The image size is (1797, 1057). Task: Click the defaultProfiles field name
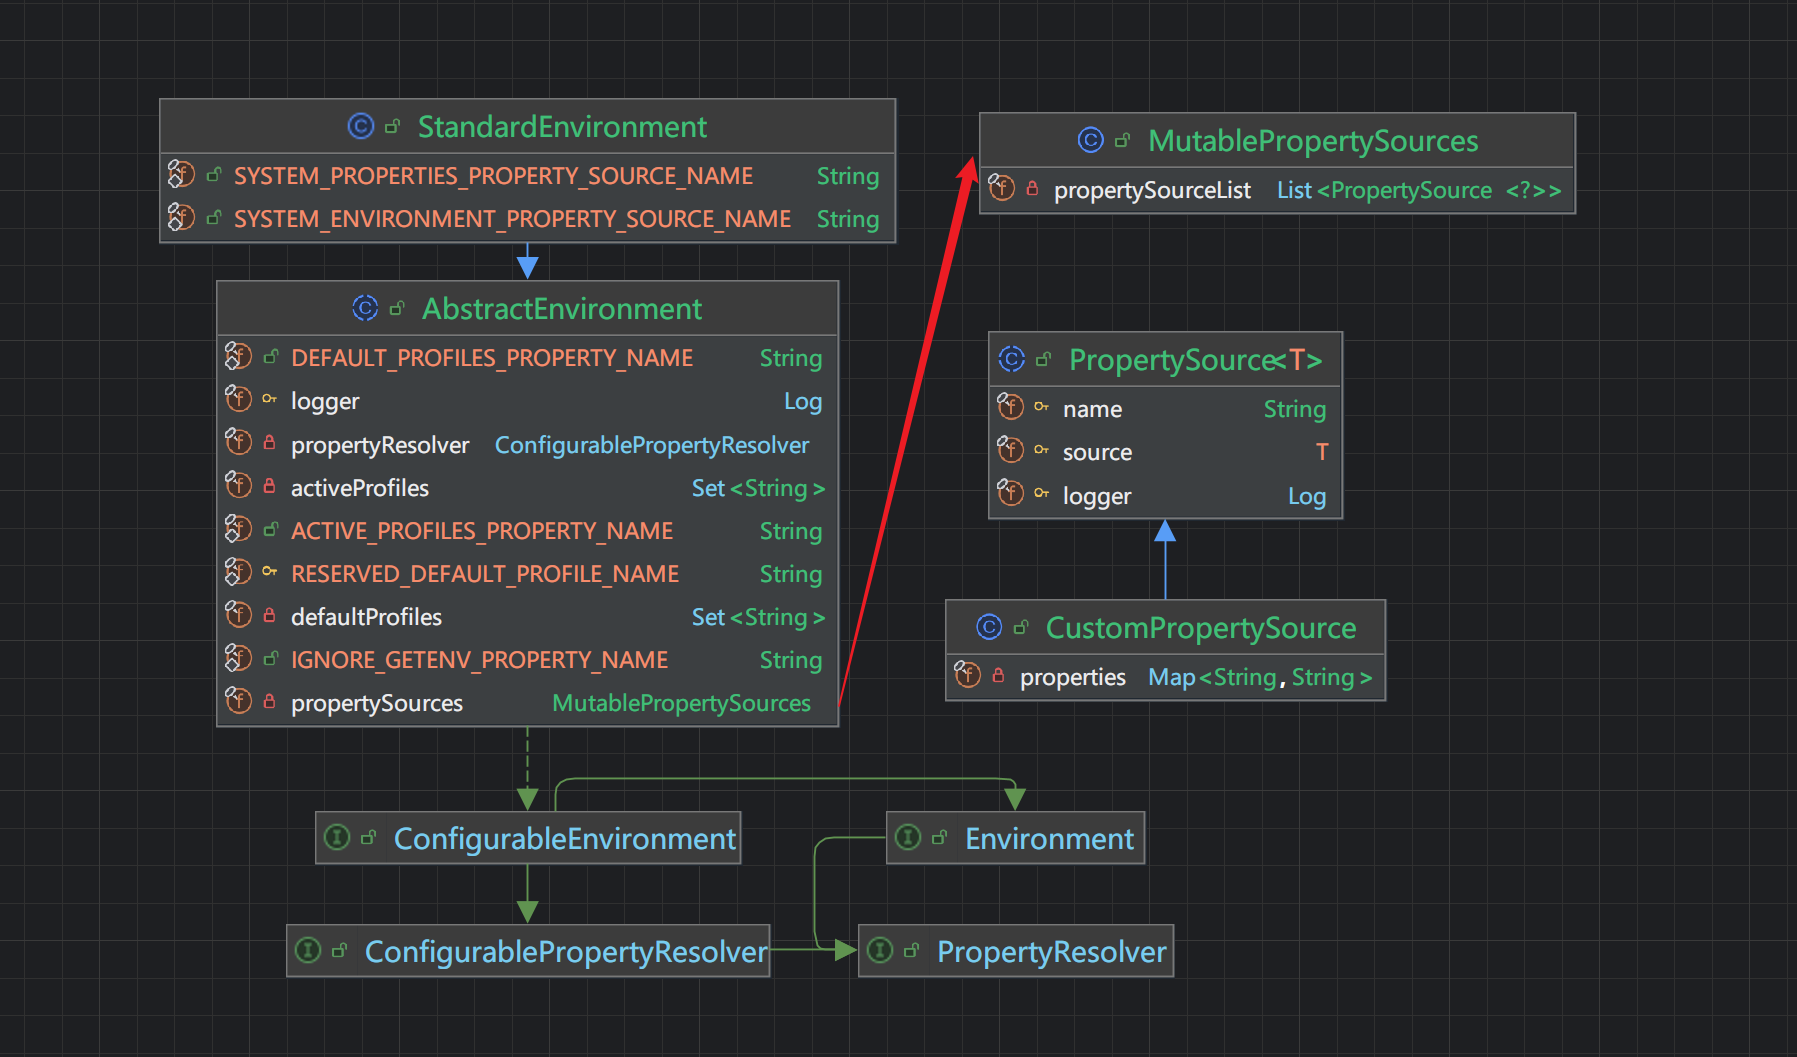point(366,617)
